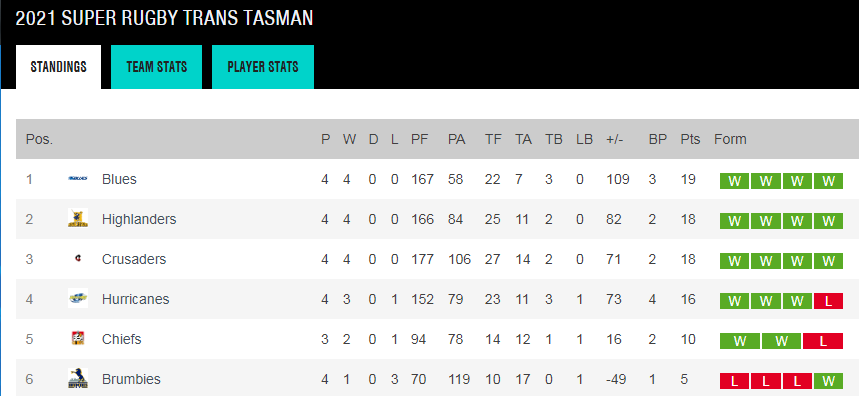Screen dimensions: 859x396
Task: Click the Brumbies green W form badge
Action: 828,381
